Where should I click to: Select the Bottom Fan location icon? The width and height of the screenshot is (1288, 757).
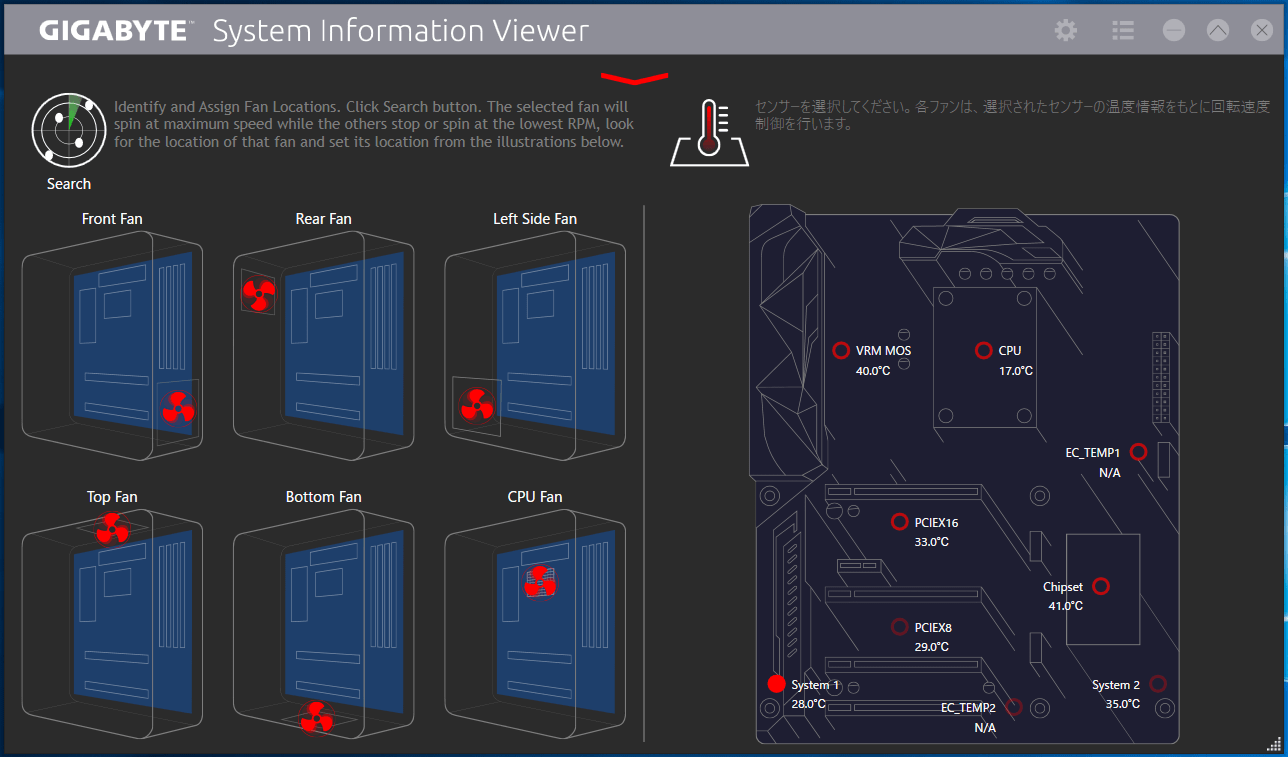317,716
